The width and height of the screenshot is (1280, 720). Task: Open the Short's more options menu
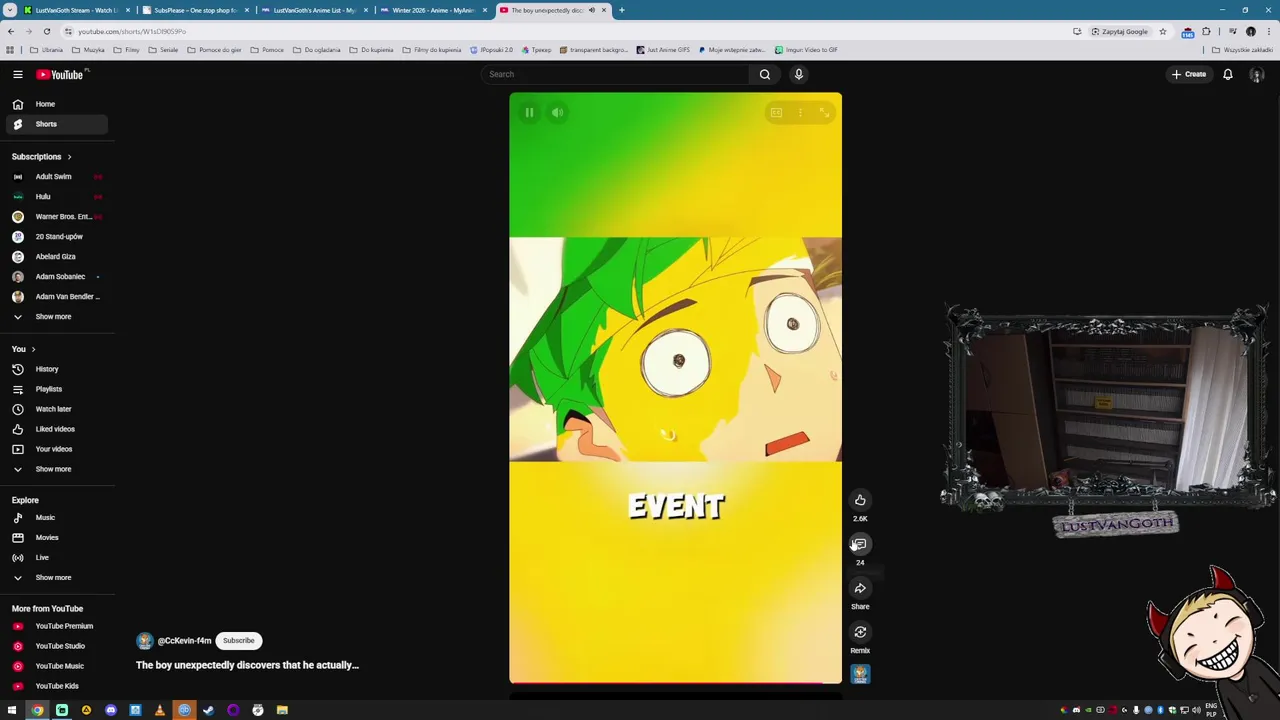tap(800, 113)
